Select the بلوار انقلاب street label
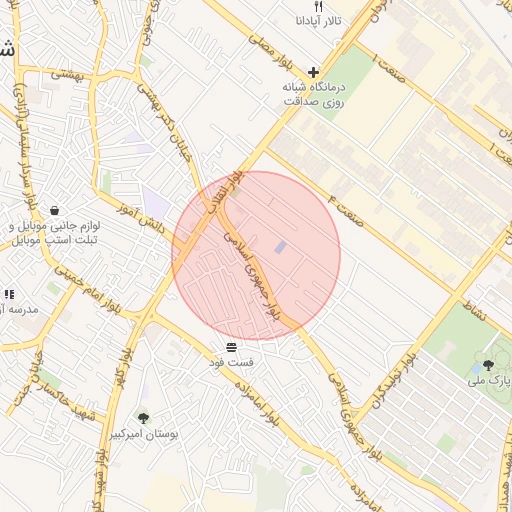Image resolution: width=512 pixels, height=512 pixels. click(227, 192)
